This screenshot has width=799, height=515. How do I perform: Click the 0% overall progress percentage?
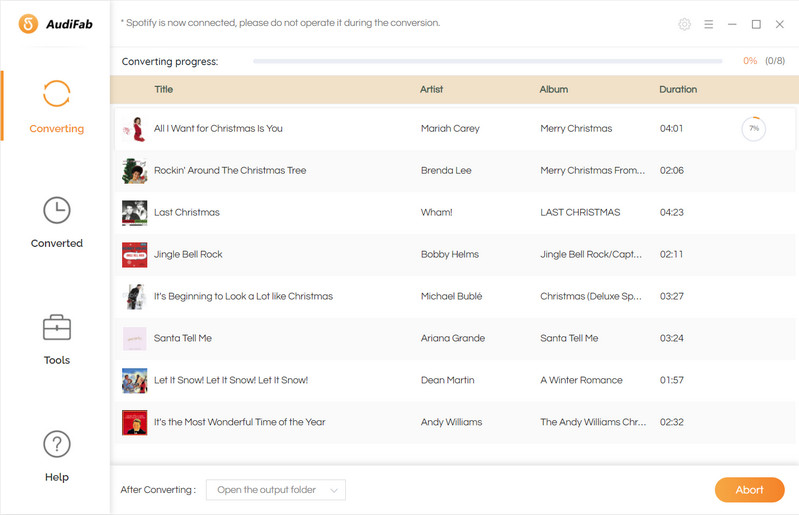coord(750,61)
